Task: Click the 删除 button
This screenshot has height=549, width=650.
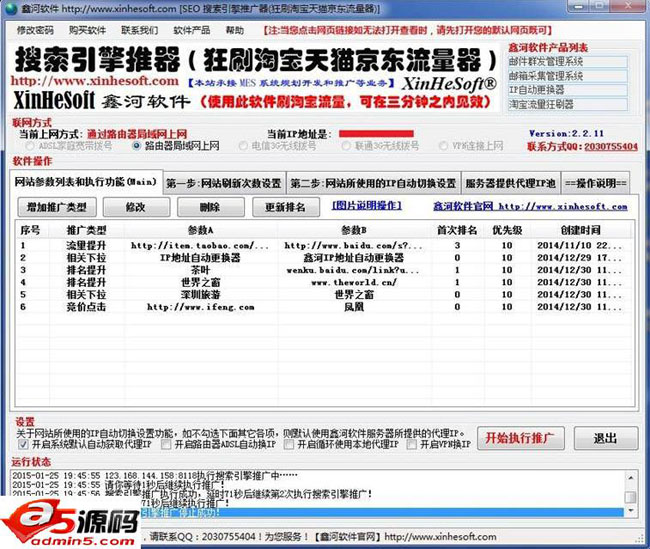Action: pos(211,207)
